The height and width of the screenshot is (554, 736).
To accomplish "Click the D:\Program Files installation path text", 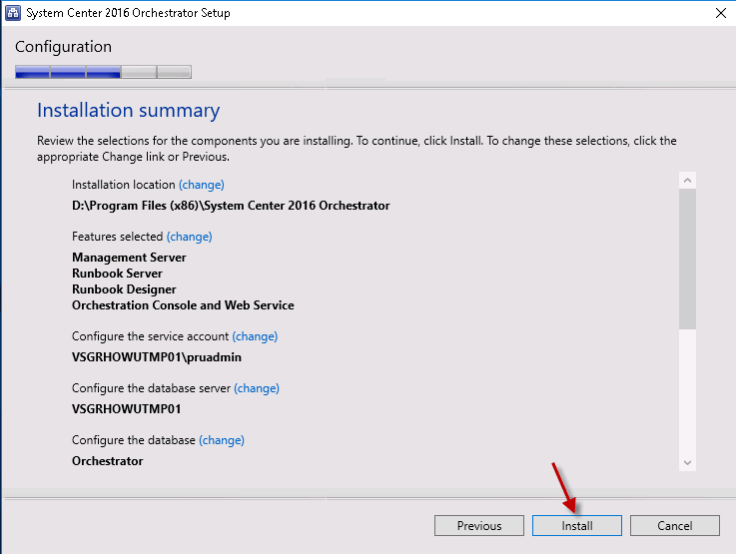I will pyautogui.click(x=230, y=205).
